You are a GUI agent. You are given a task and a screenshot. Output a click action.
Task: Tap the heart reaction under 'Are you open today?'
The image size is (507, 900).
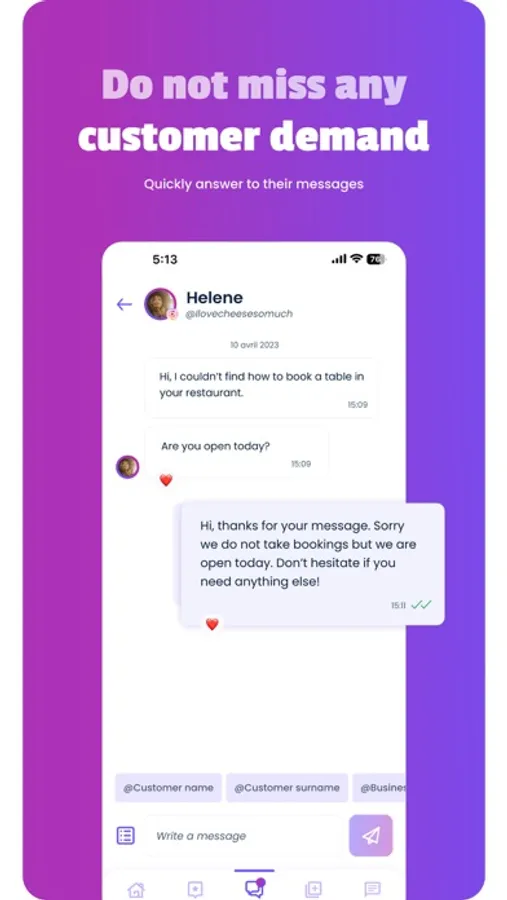click(166, 480)
